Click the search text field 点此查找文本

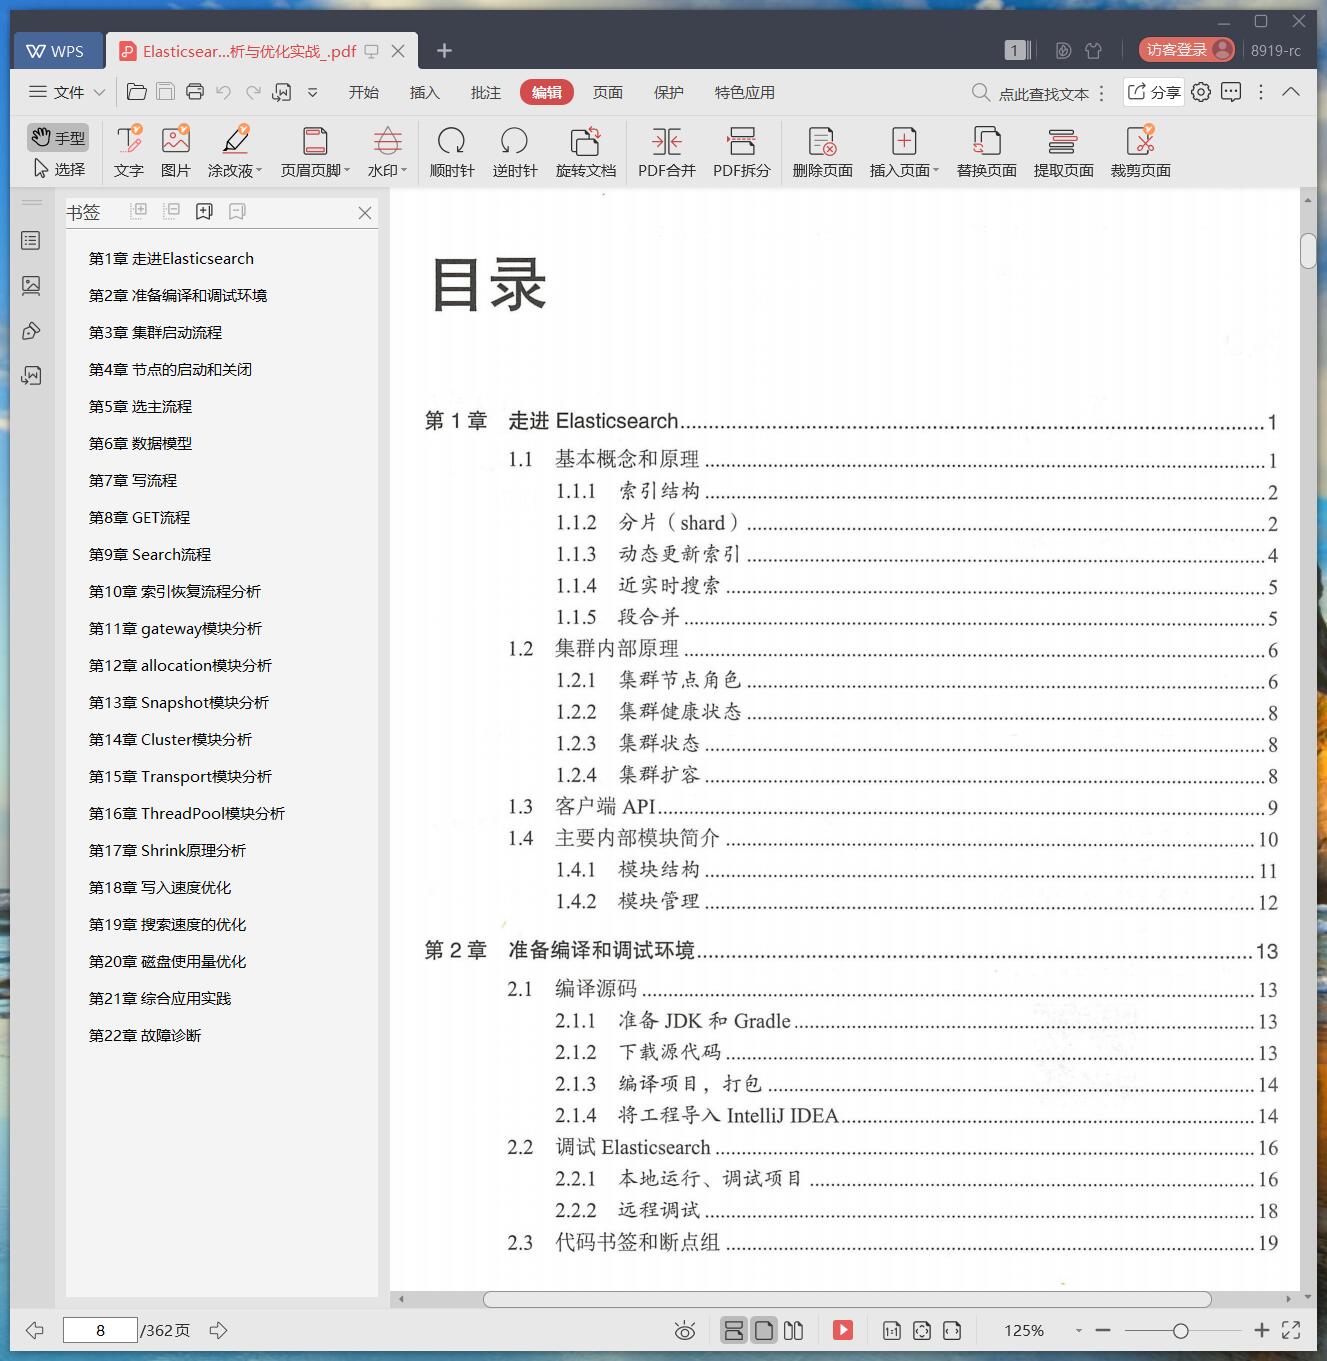click(x=1043, y=93)
